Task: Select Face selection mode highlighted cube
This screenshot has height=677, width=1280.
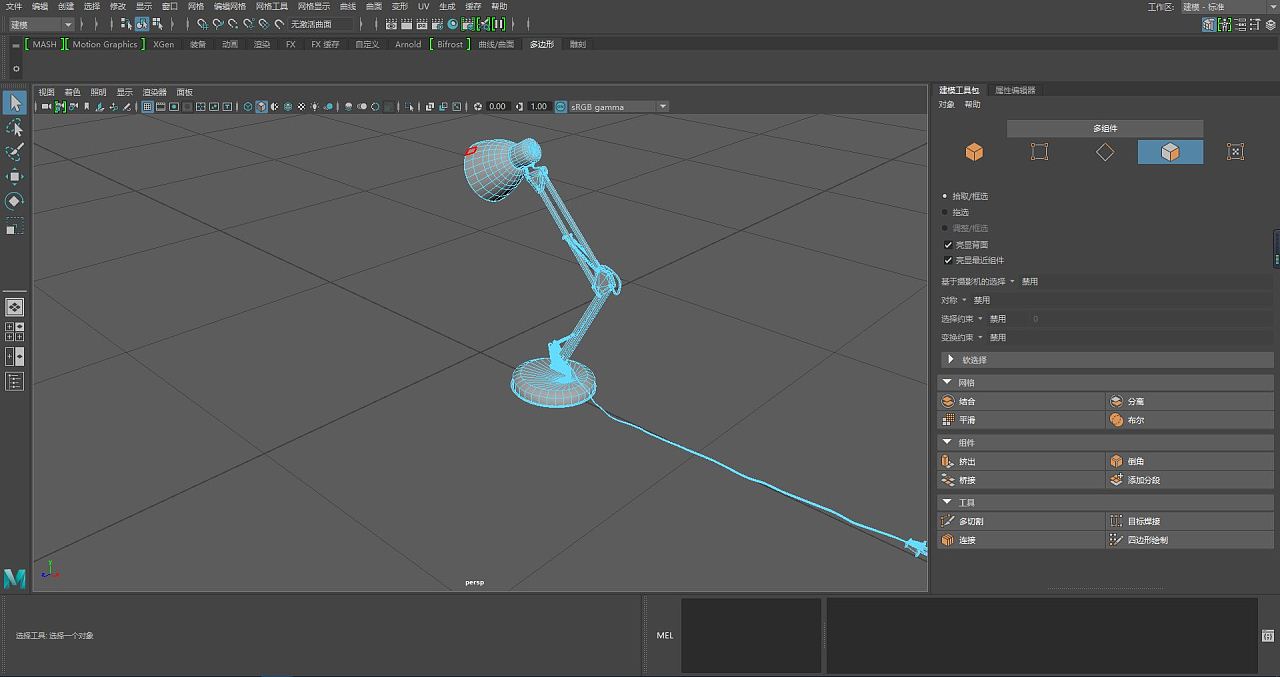Action: click(x=1170, y=152)
